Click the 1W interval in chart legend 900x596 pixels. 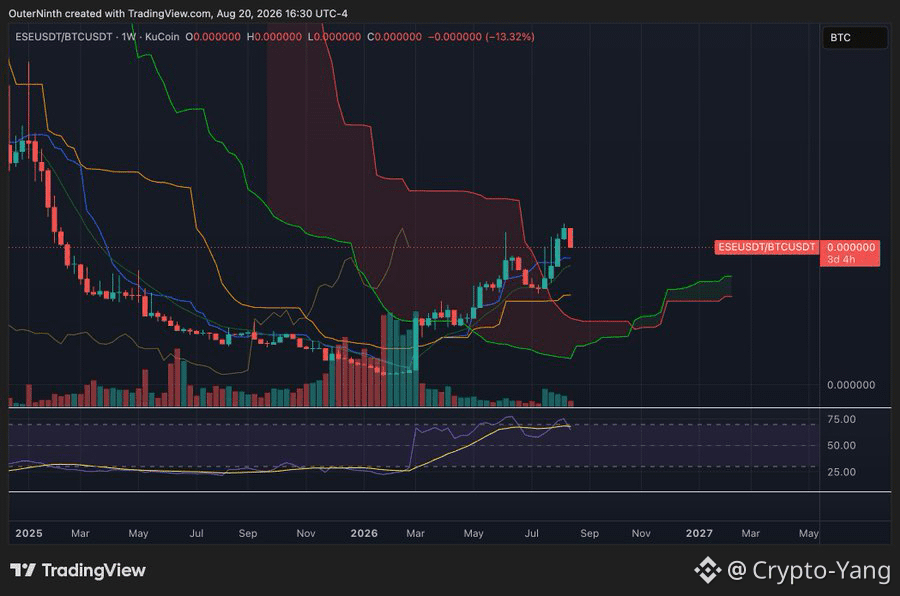click(129, 37)
